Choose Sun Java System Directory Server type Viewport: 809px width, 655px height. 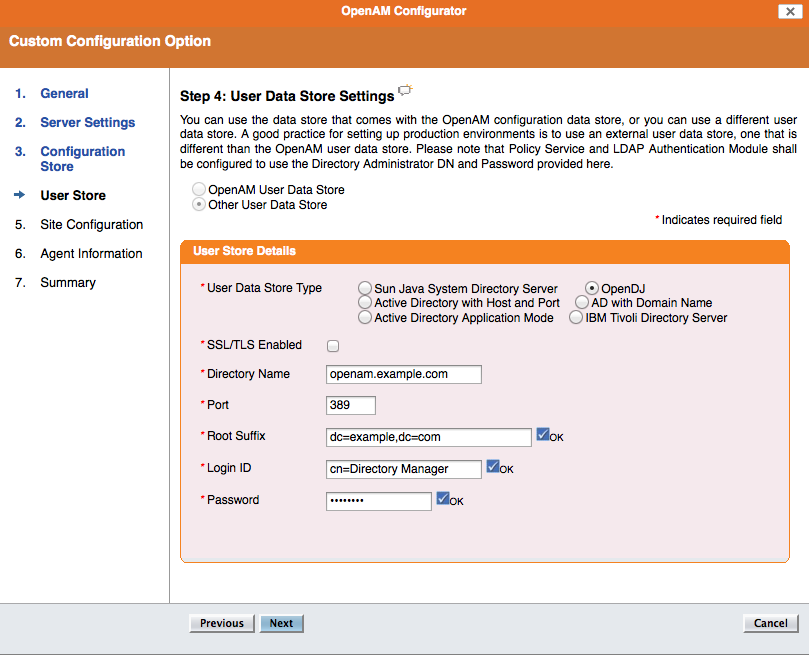(365, 288)
